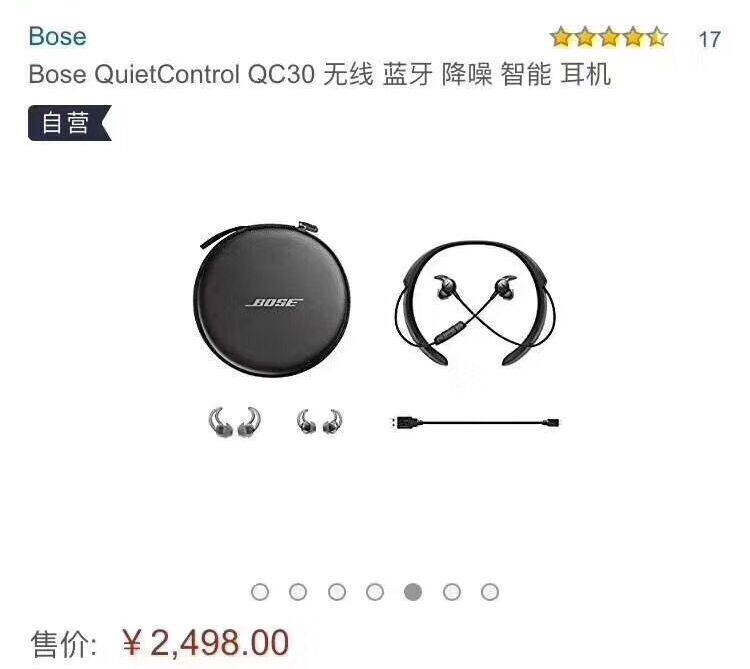The height and width of the screenshot is (669, 750).
Task: Select the fourth image carousel dot
Action: [x=375, y=592]
